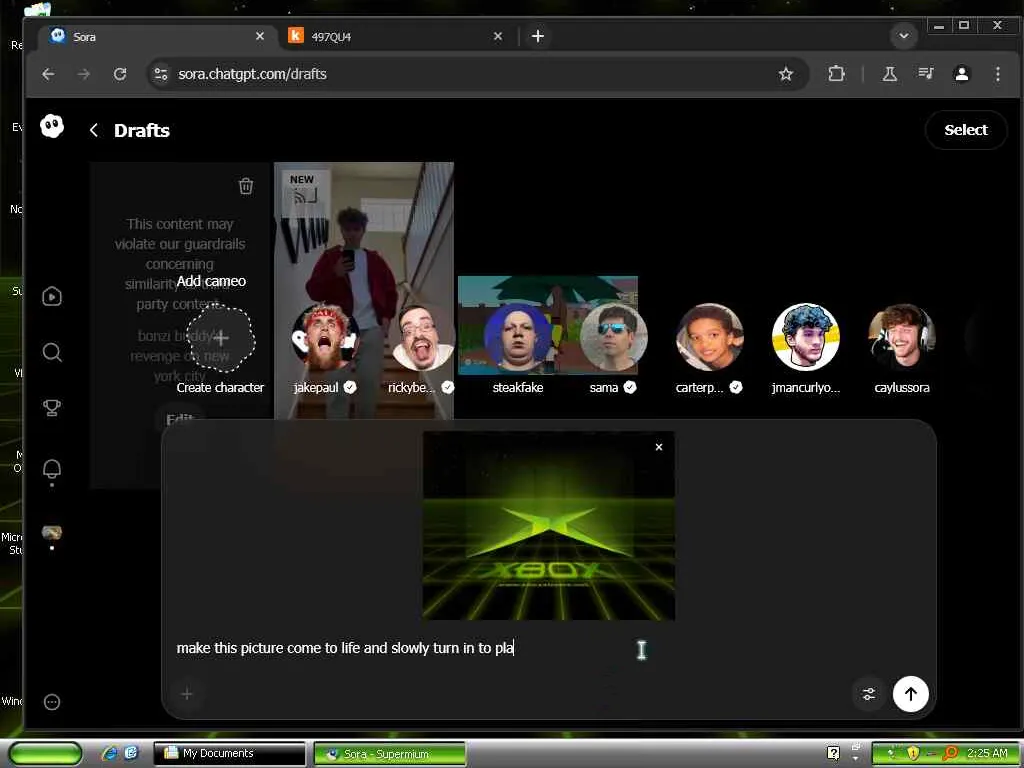Screen dimensions: 1024x768
Task: Go back in browser history
Action: [48, 74]
